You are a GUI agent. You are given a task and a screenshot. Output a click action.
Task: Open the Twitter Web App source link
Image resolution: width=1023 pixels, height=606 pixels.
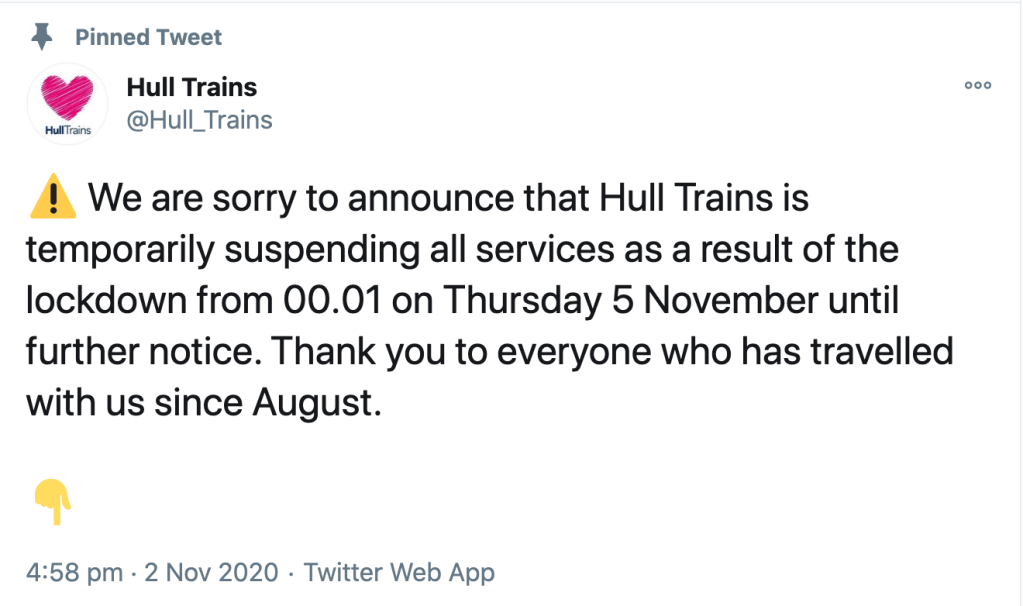point(399,573)
